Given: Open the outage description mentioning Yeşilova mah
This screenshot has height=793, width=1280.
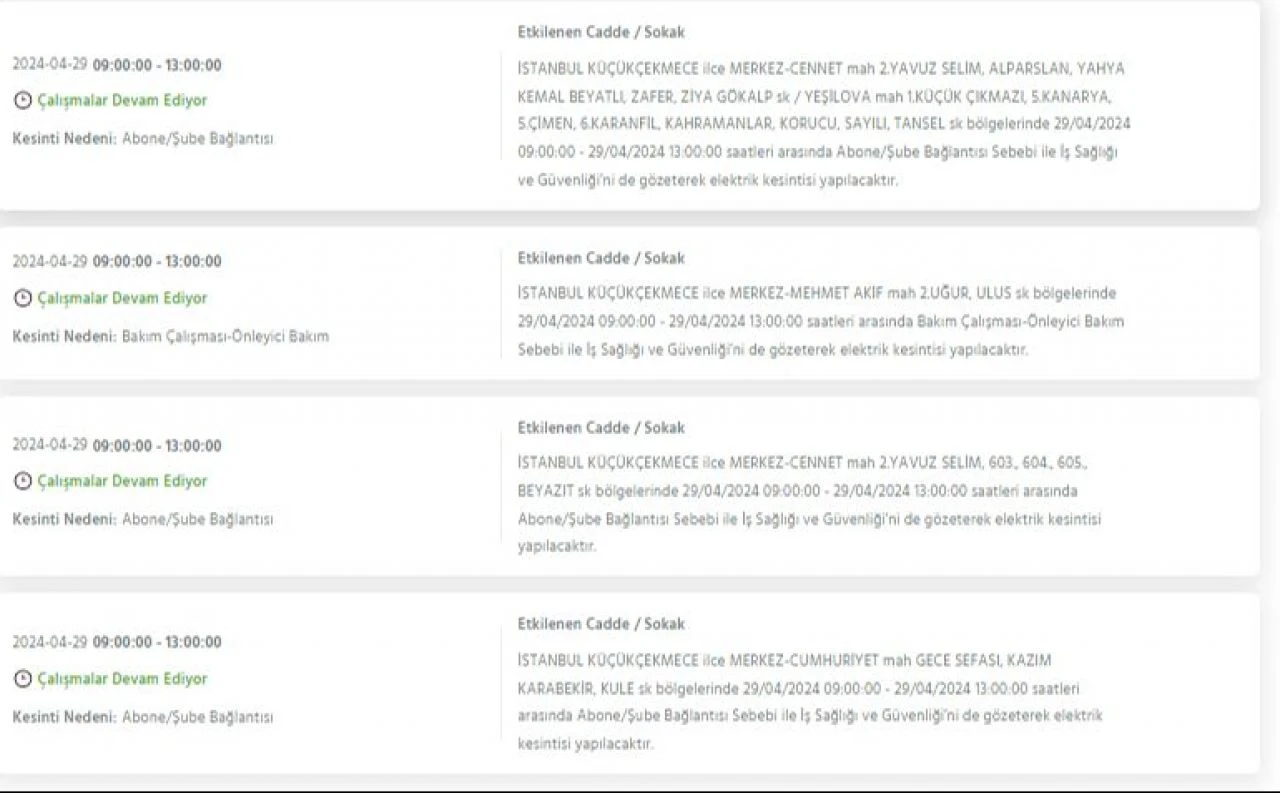Looking at the screenshot, I should [x=820, y=125].
